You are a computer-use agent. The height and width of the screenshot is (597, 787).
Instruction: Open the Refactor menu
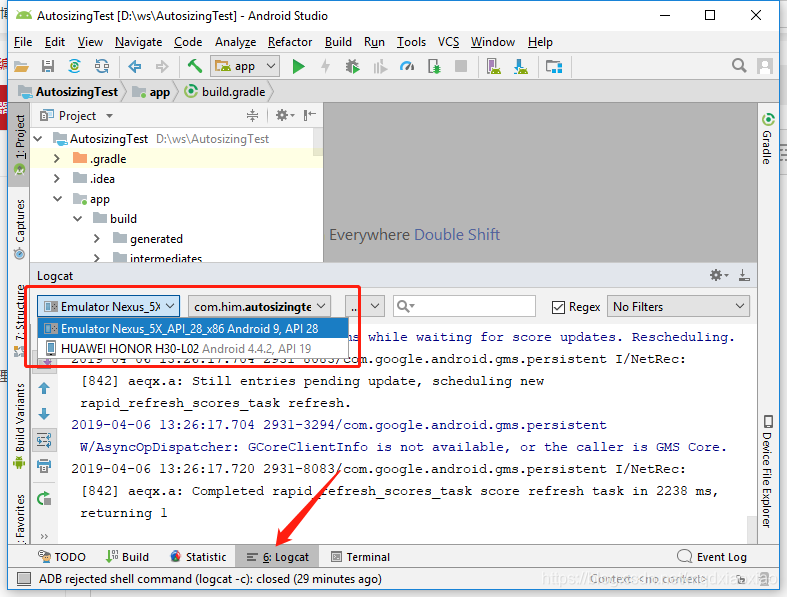[x=290, y=42]
